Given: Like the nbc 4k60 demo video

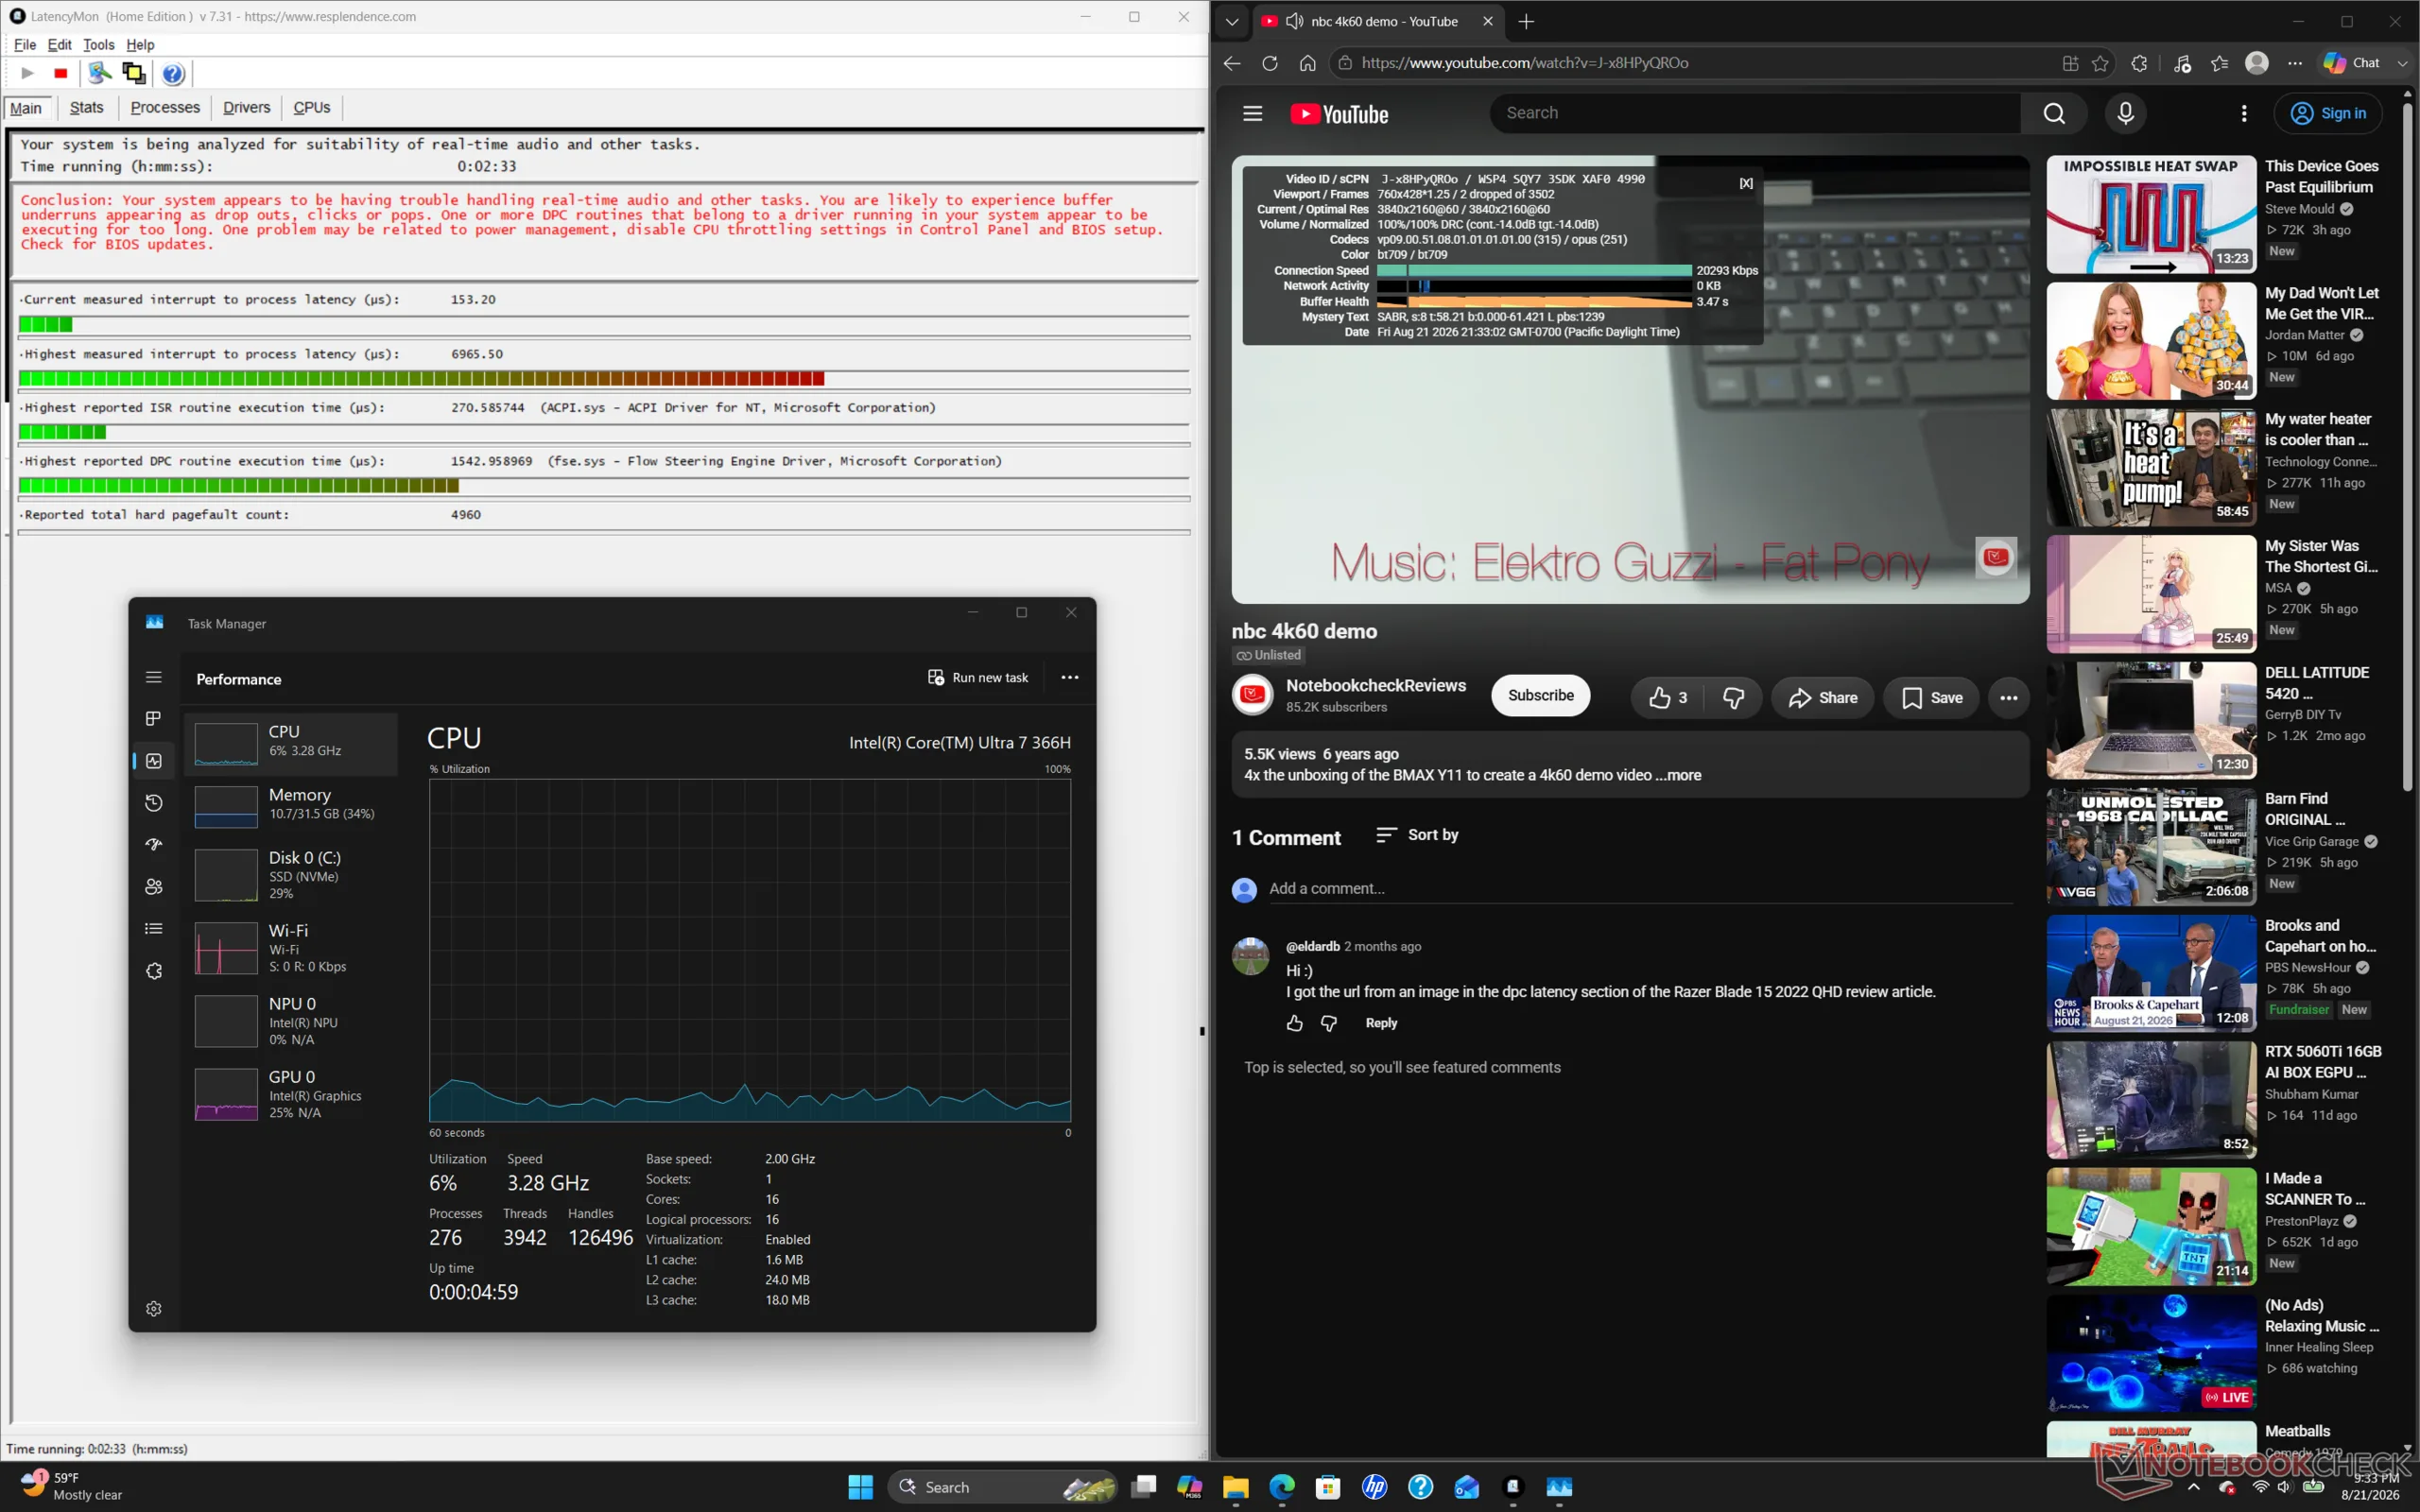Looking at the screenshot, I should pyautogui.click(x=1668, y=698).
